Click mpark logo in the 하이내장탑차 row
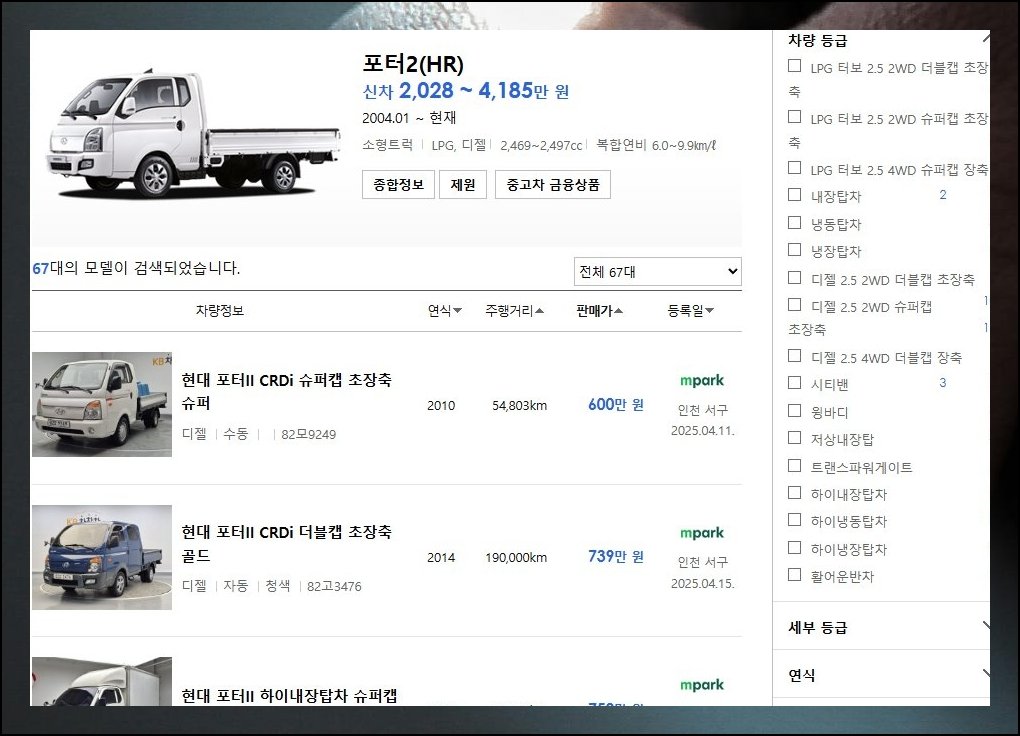The height and width of the screenshot is (736, 1020). pyautogui.click(x=702, y=685)
